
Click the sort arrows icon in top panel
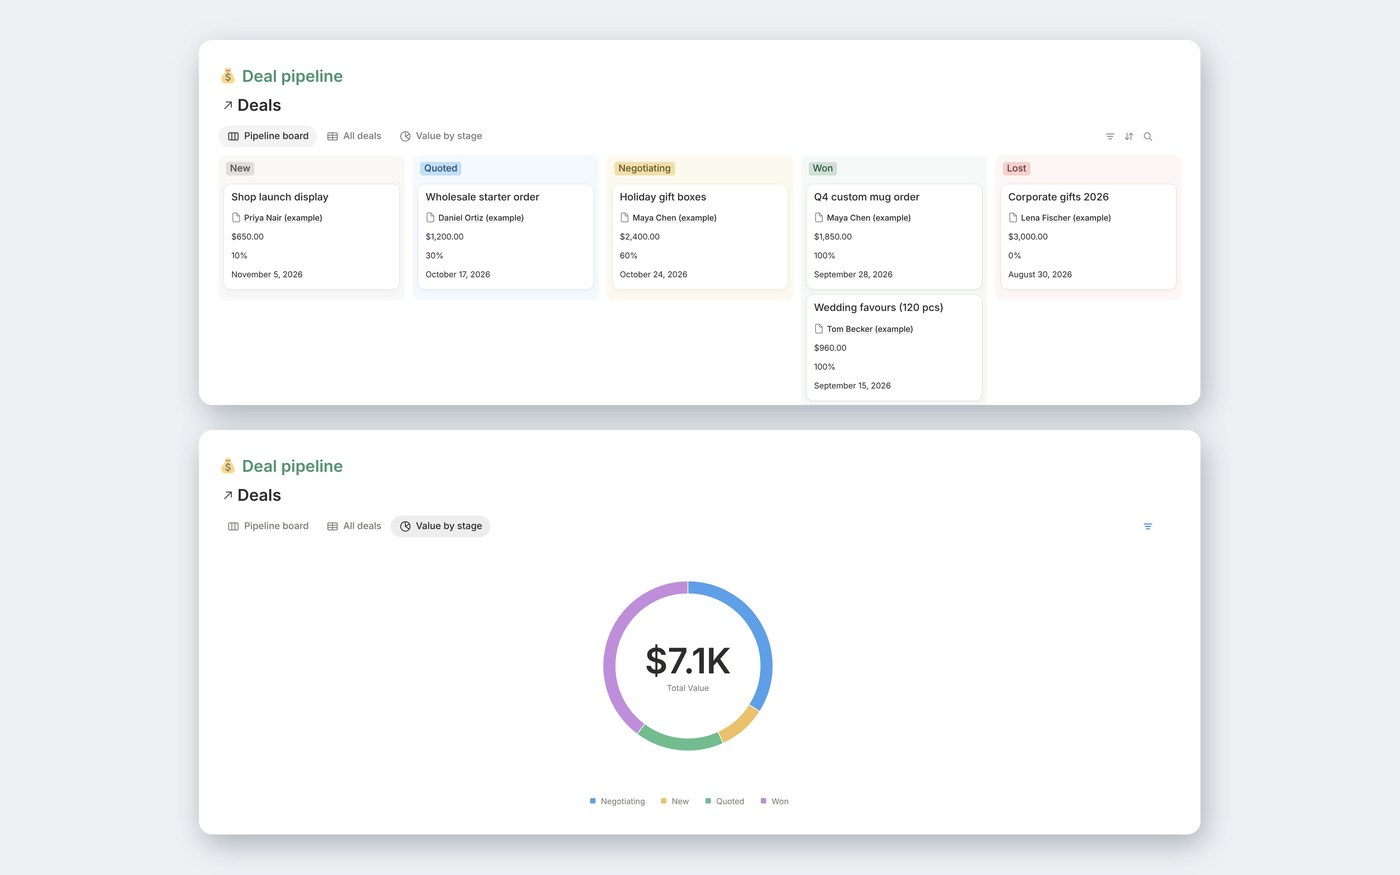pos(1129,136)
